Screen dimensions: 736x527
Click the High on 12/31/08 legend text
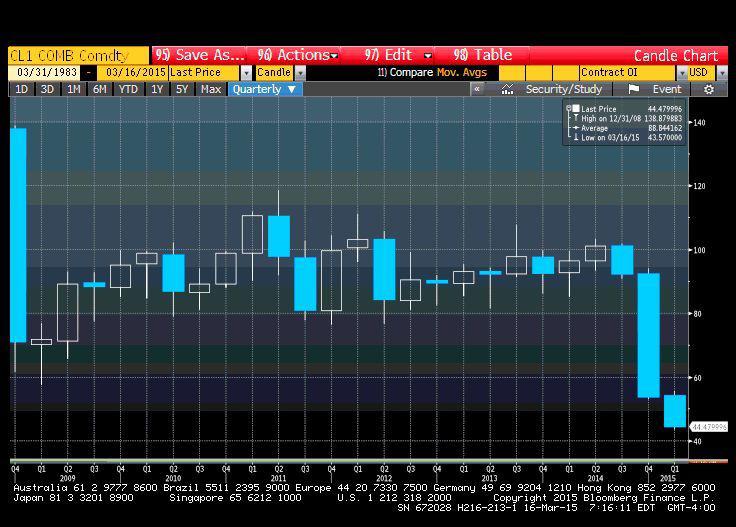tap(611, 119)
